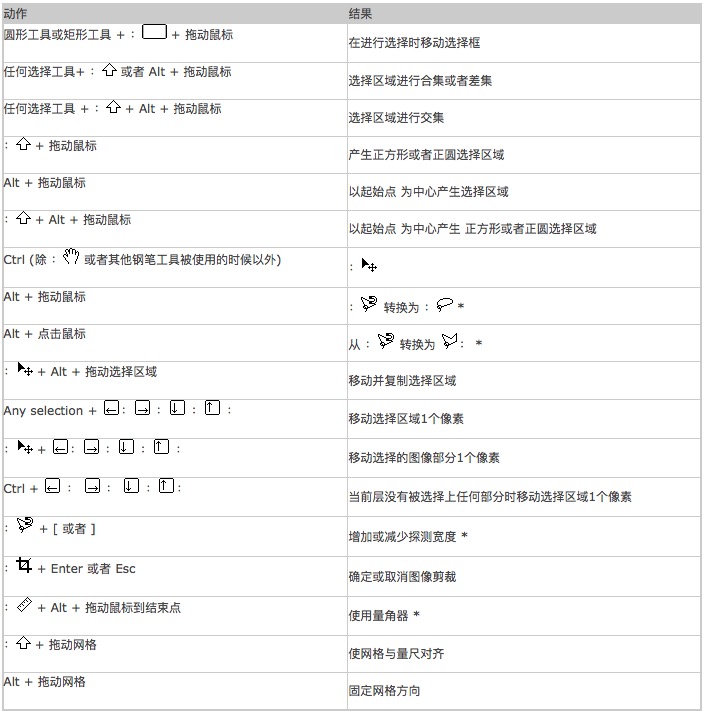This screenshot has width=704, height=715.
Task: Click the 使用量角器 result cell
Action: (x=383, y=614)
